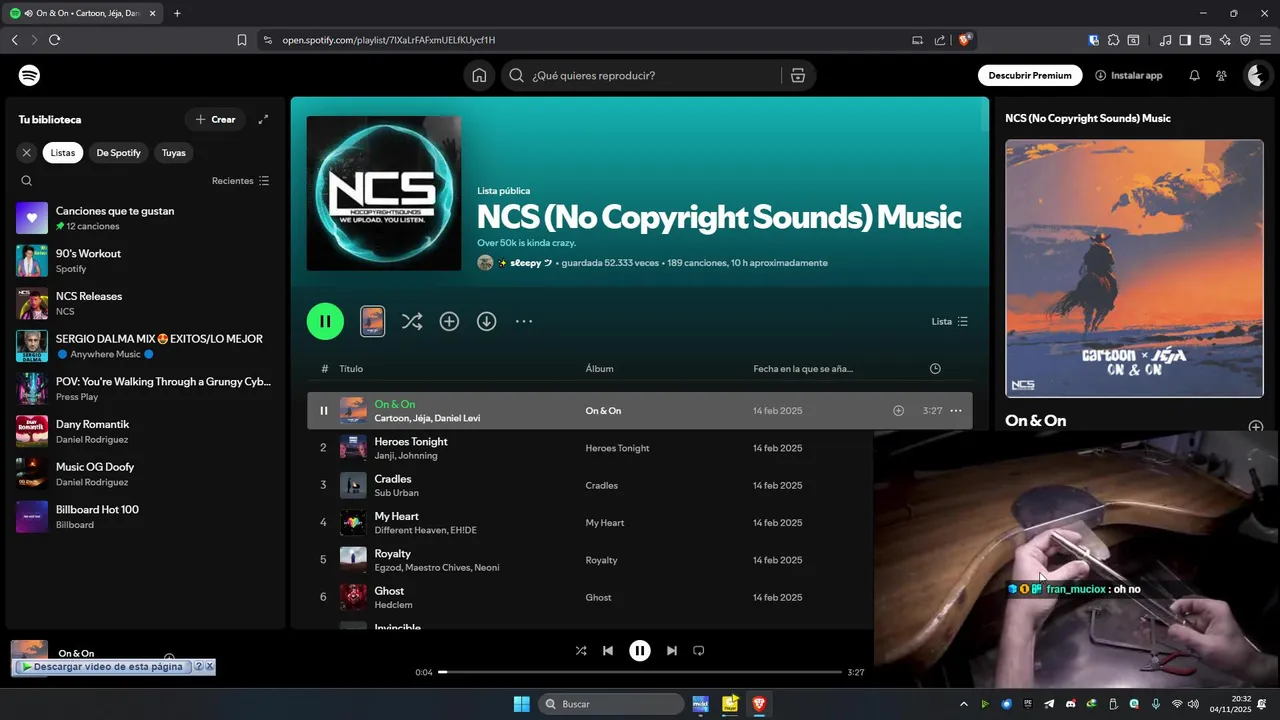Open On & On row three-dots menu
Image resolution: width=1280 pixels, height=720 pixels.
956,411
